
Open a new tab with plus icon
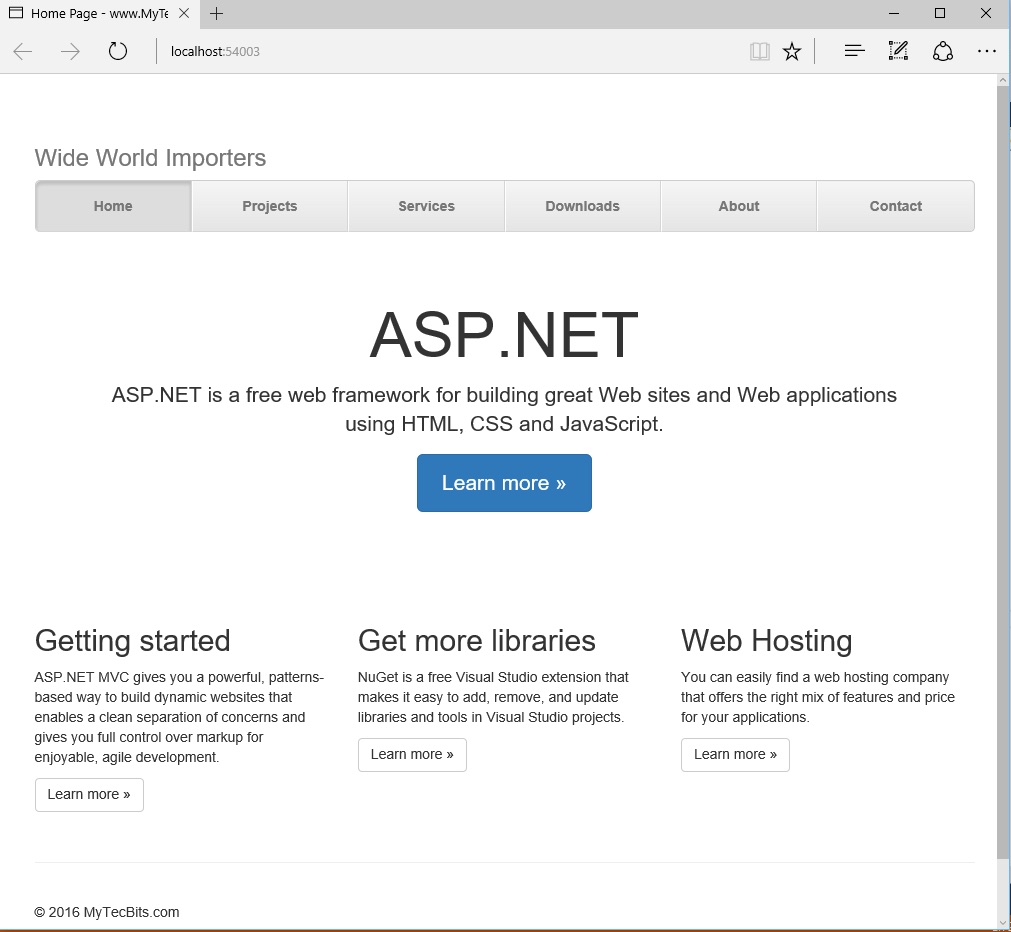point(217,14)
